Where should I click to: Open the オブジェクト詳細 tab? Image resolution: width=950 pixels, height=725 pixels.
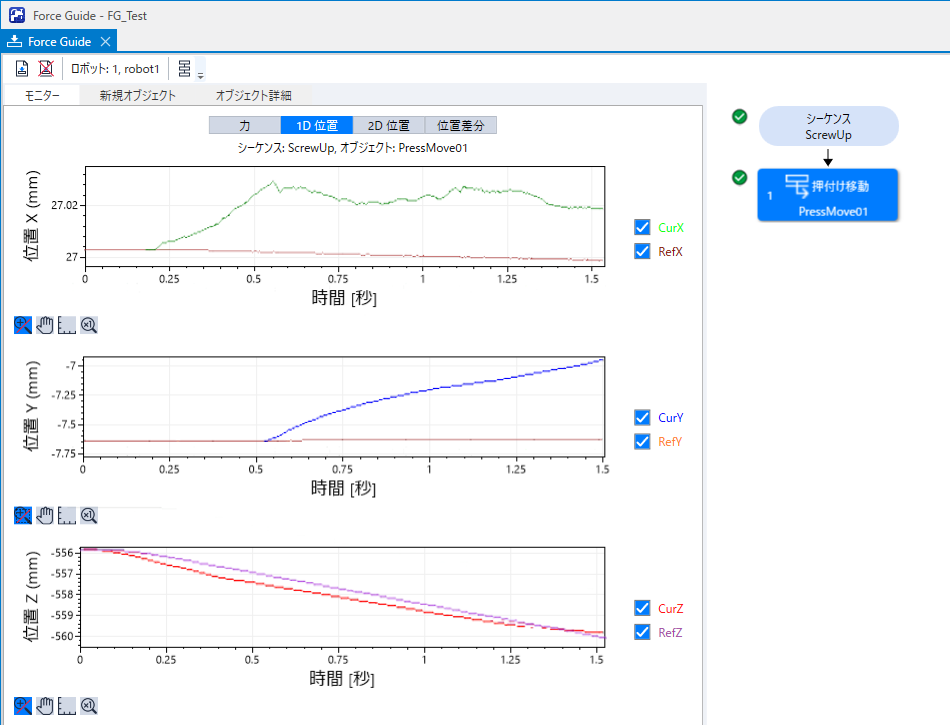[253, 96]
